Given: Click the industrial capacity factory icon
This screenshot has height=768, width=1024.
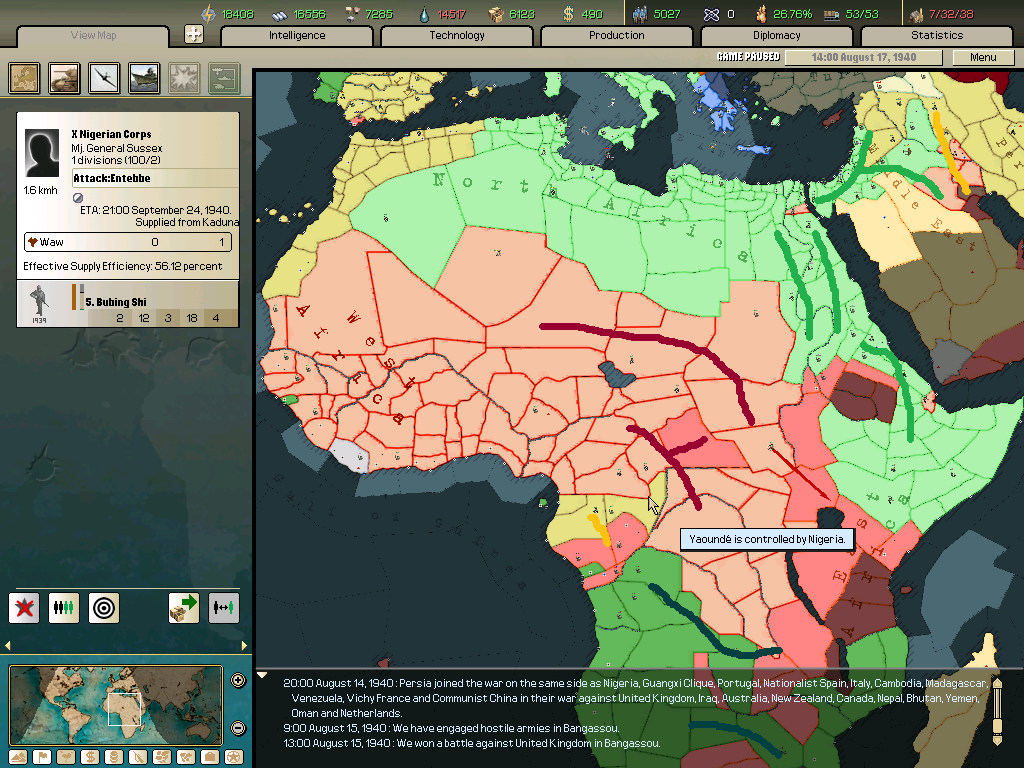Looking at the screenshot, I should tap(916, 14).
